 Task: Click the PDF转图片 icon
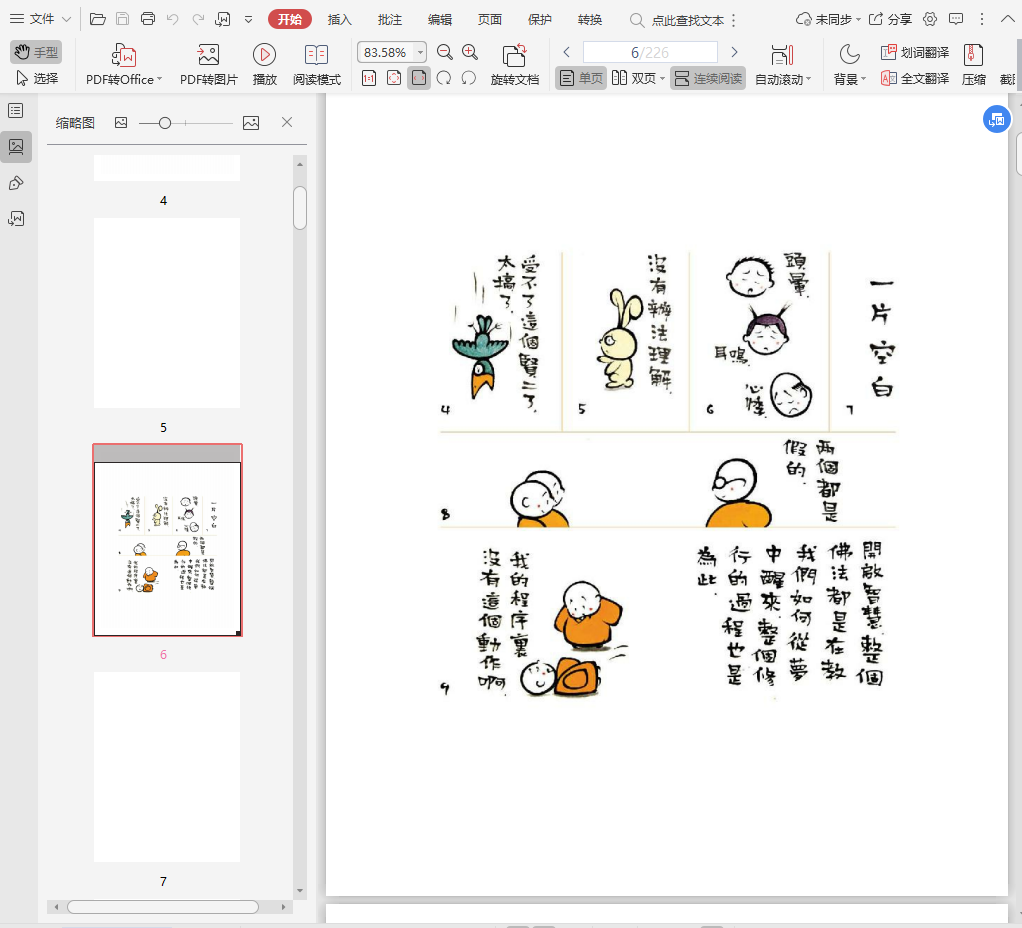(208, 56)
